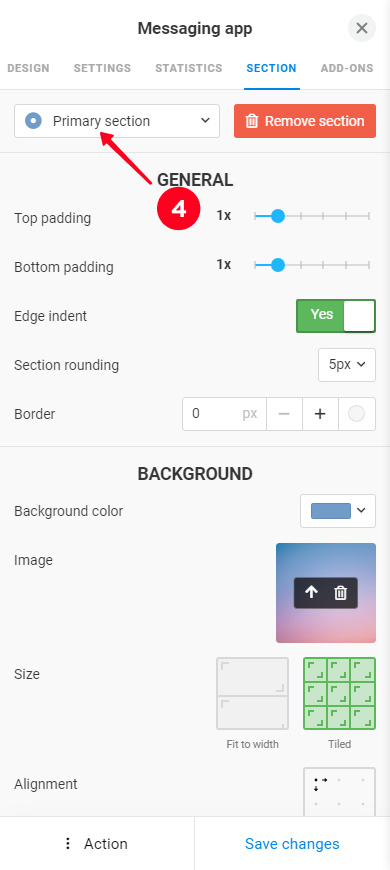Open the Primary section dropdown

click(117, 121)
